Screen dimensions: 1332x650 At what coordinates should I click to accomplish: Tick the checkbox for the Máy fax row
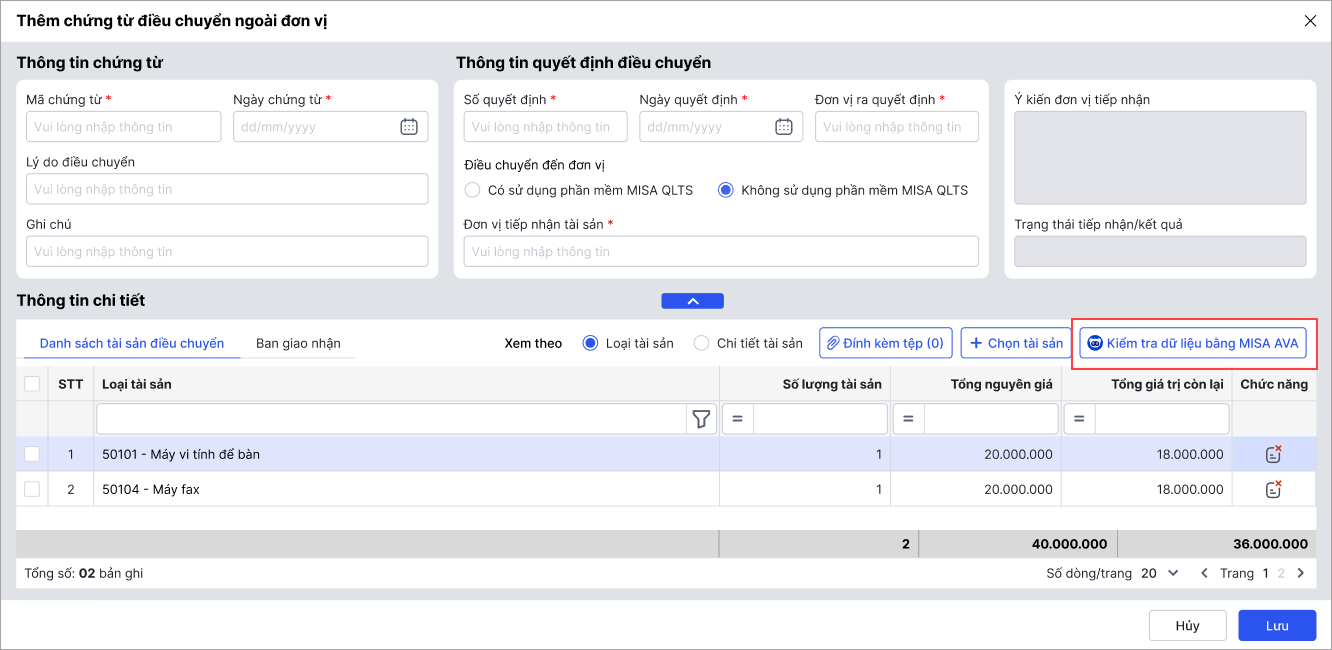[32, 490]
